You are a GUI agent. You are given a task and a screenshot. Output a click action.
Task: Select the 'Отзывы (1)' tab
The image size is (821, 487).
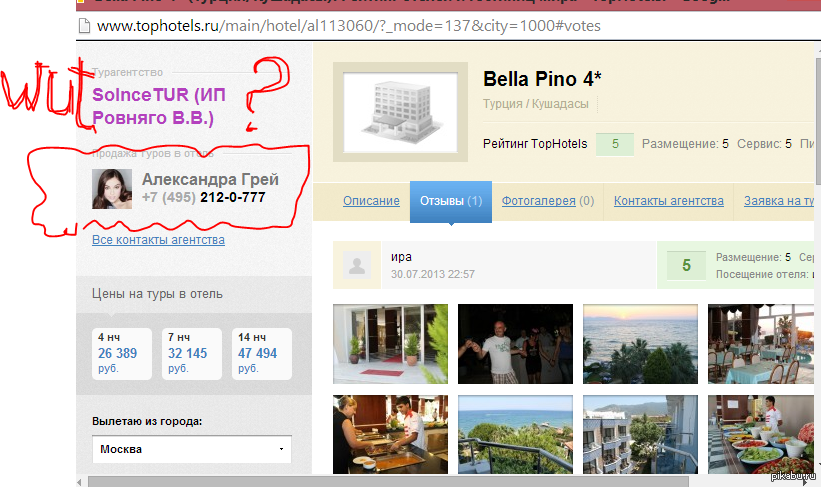tap(451, 201)
